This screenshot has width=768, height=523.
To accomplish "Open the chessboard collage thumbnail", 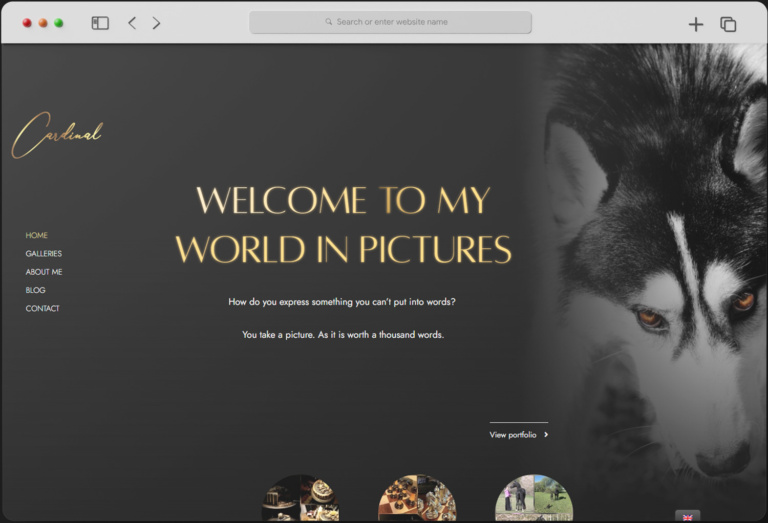I will point(417,498).
